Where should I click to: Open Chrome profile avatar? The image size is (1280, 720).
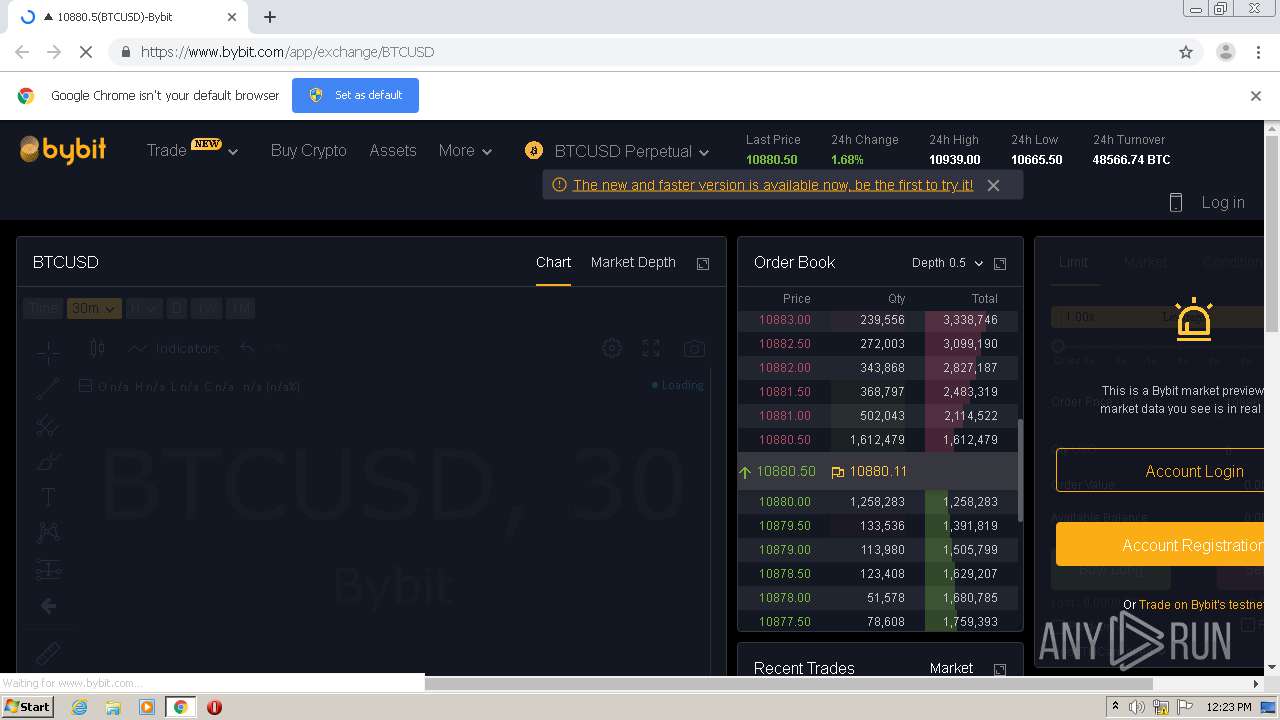tap(1226, 52)
